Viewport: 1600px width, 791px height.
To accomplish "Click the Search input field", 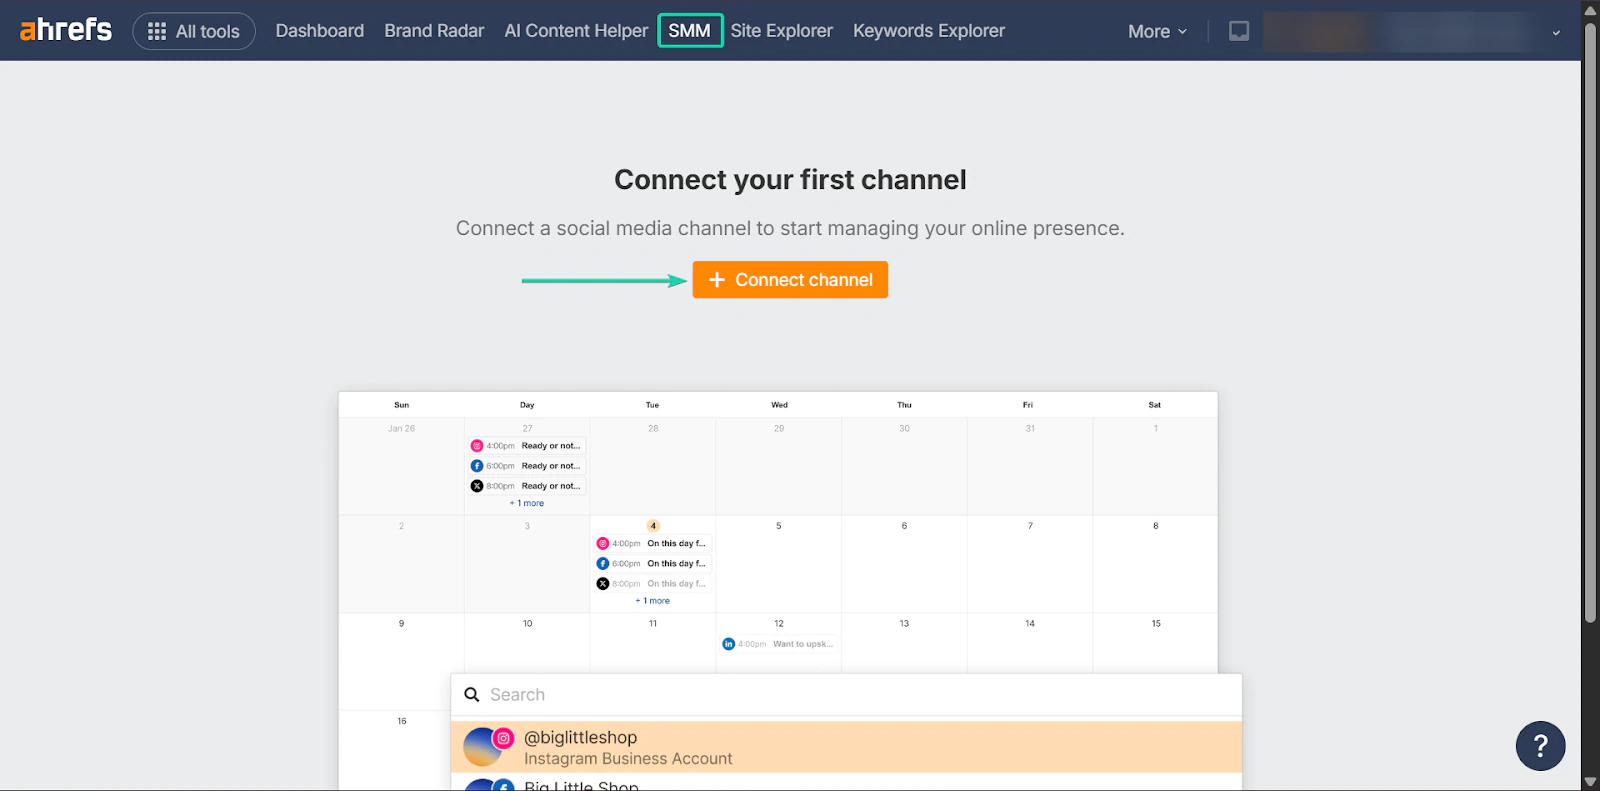I will pos(846,695).
